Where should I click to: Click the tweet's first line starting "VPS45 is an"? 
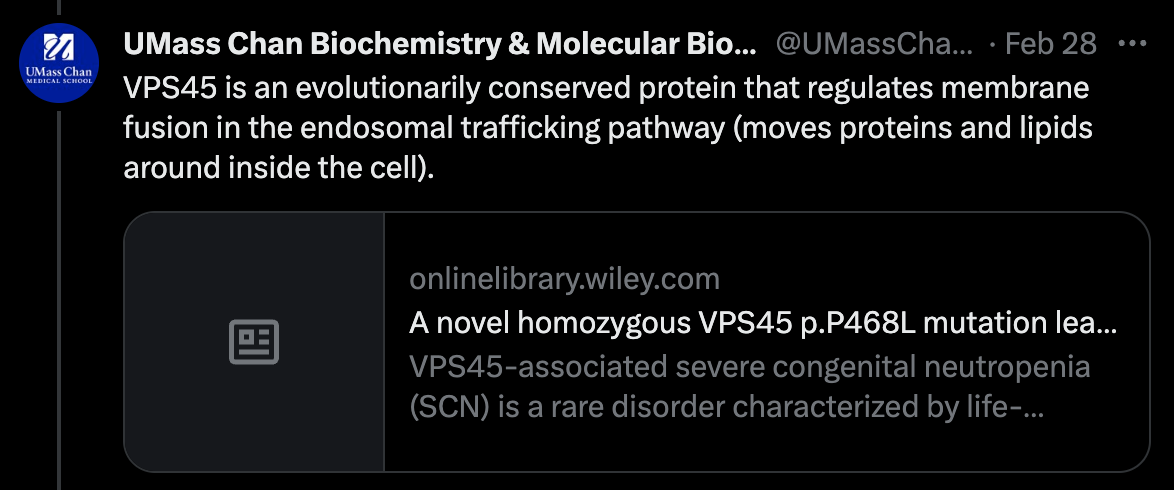[x=605, y=88]
